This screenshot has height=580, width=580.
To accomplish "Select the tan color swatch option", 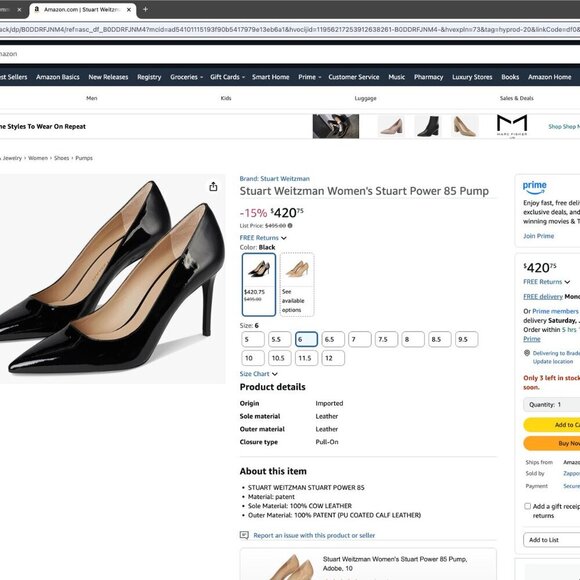I will coord(297,284).
